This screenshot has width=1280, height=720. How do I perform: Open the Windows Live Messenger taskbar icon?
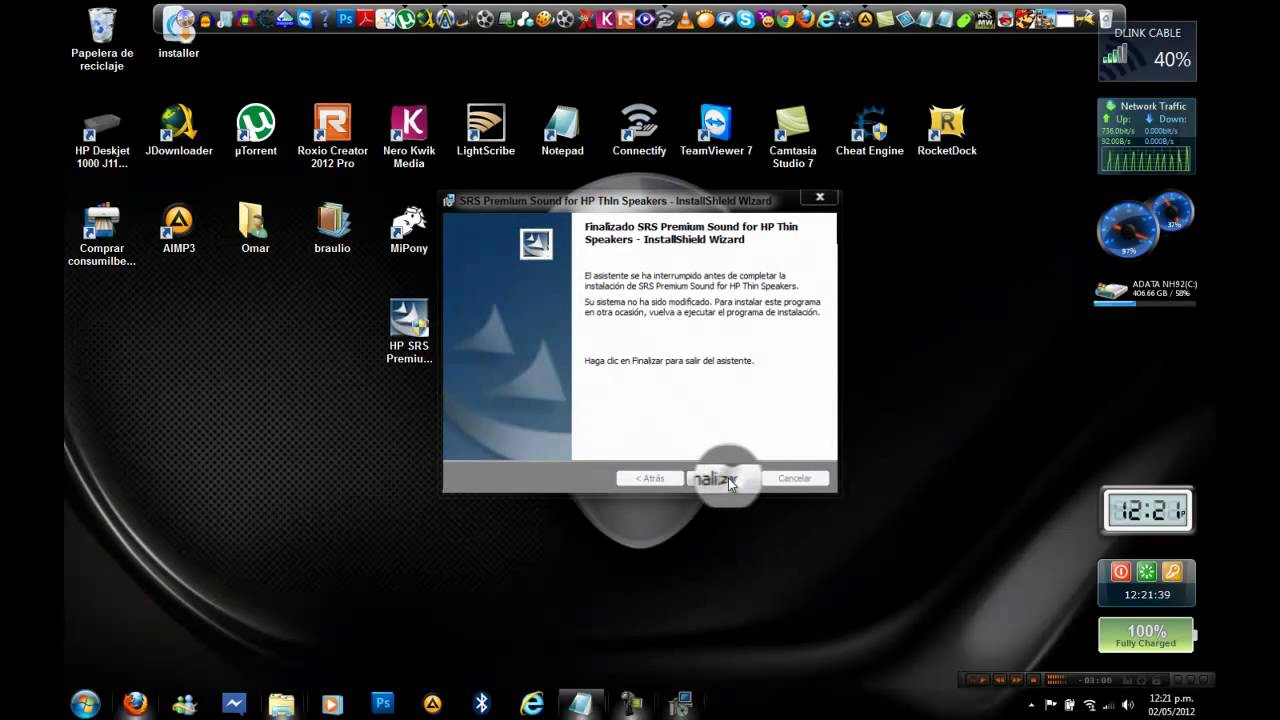185,704
